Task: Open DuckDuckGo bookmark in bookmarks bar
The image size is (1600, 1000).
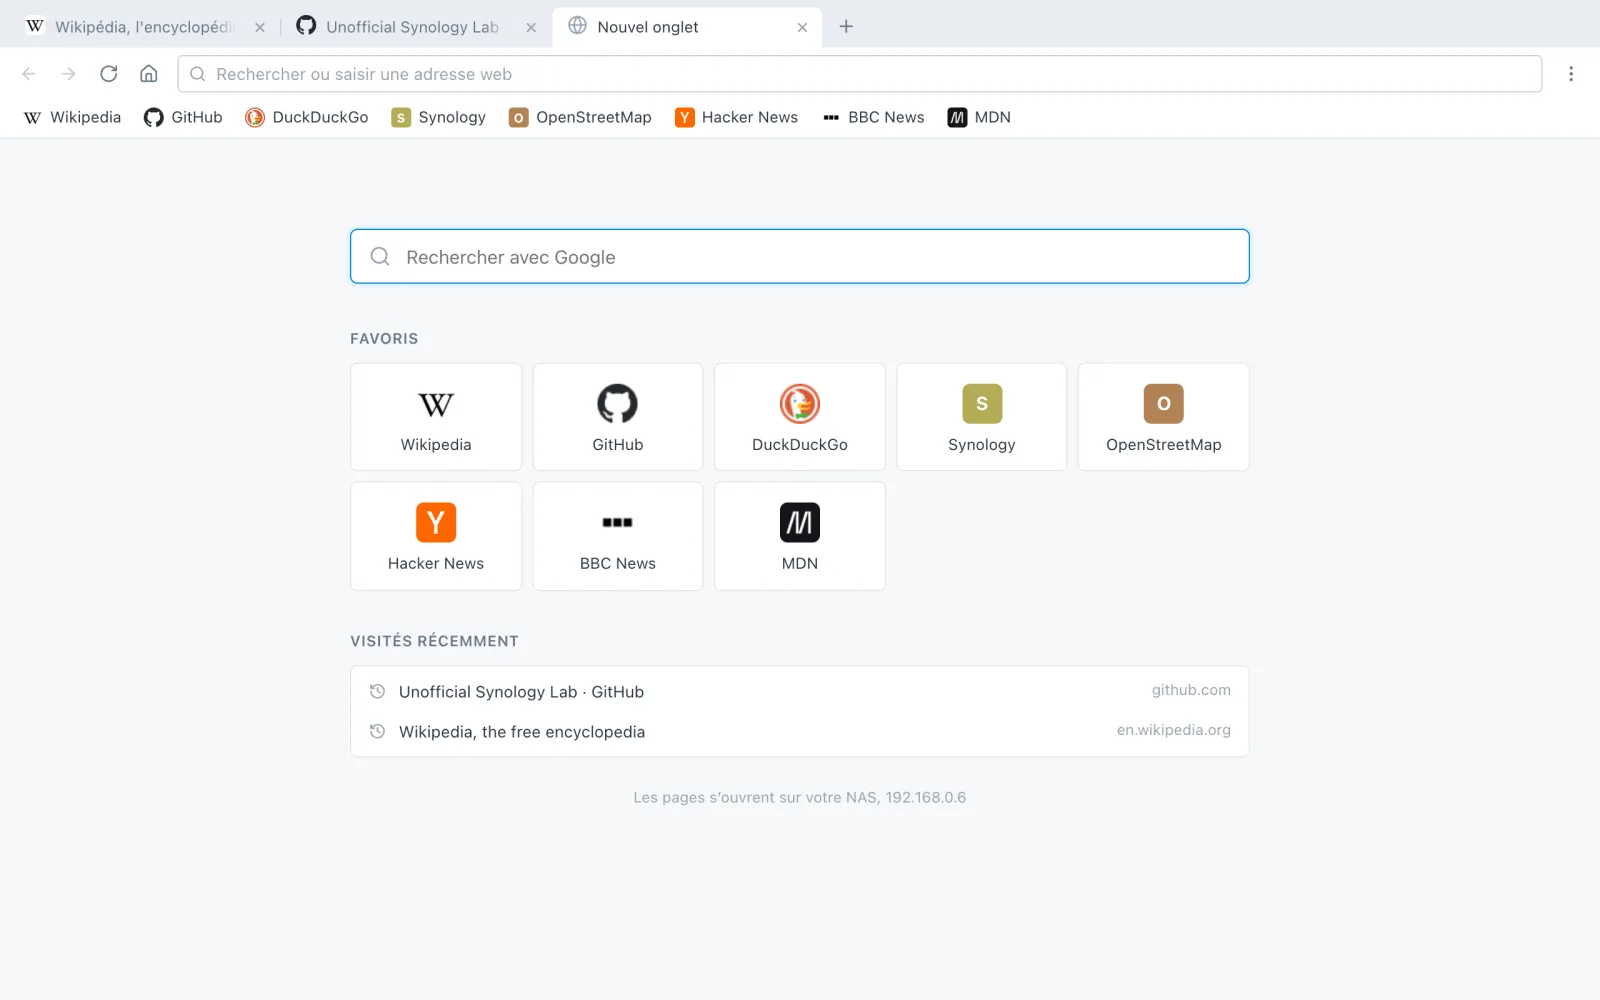Action: click(307, 117)
